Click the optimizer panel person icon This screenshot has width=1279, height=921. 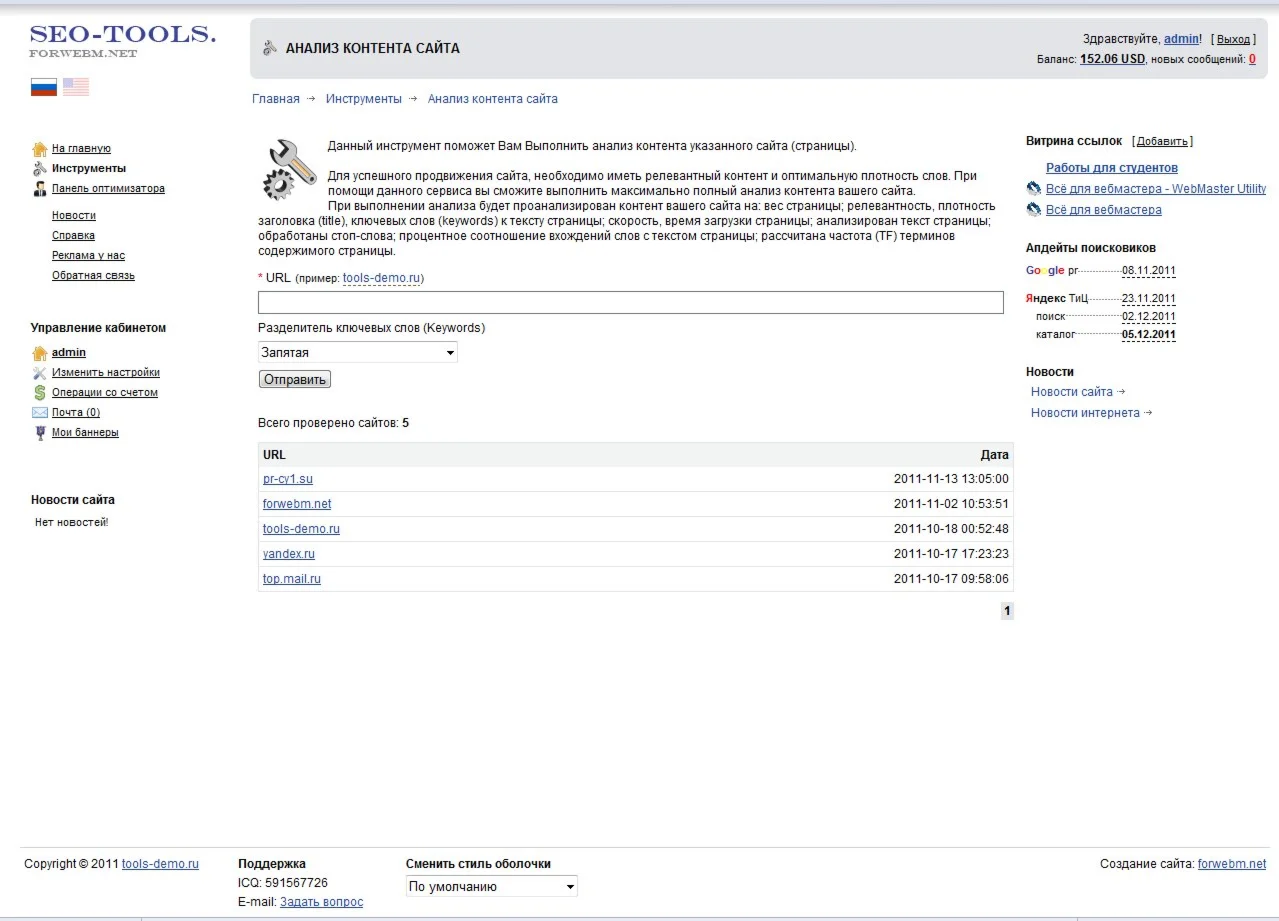(40, 189)
